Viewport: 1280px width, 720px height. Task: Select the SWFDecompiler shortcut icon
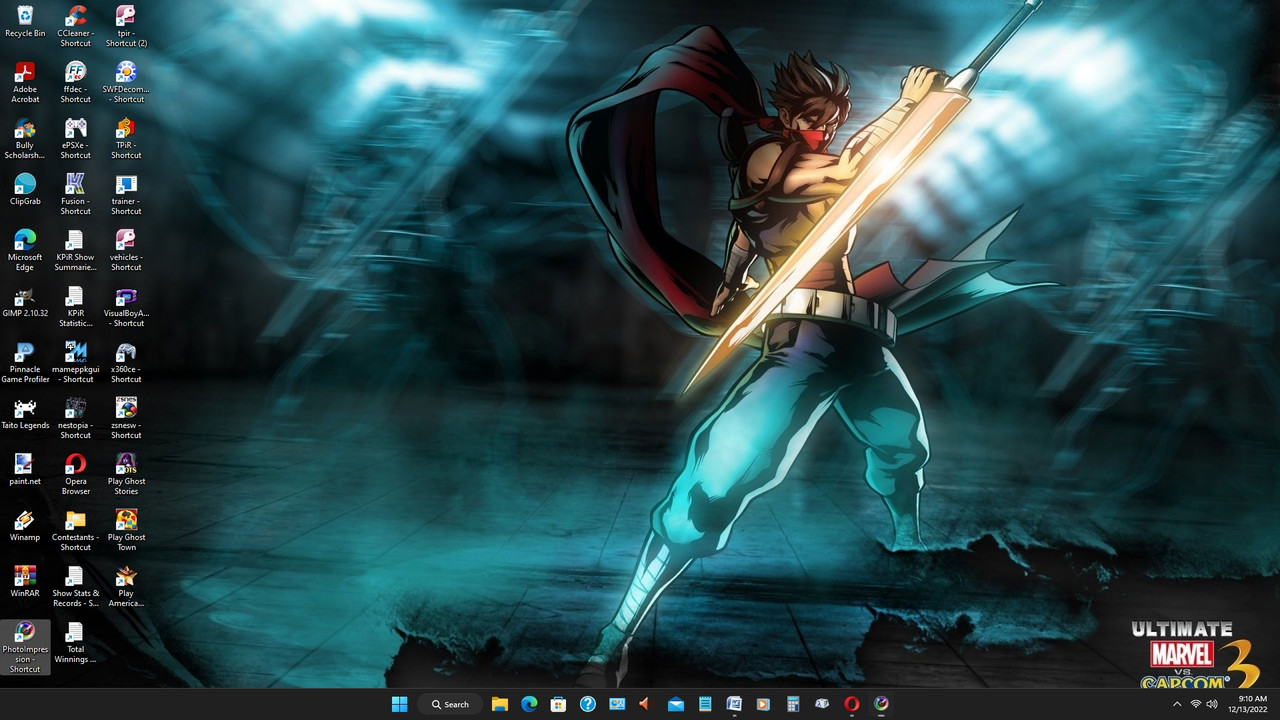click(126, 82)
